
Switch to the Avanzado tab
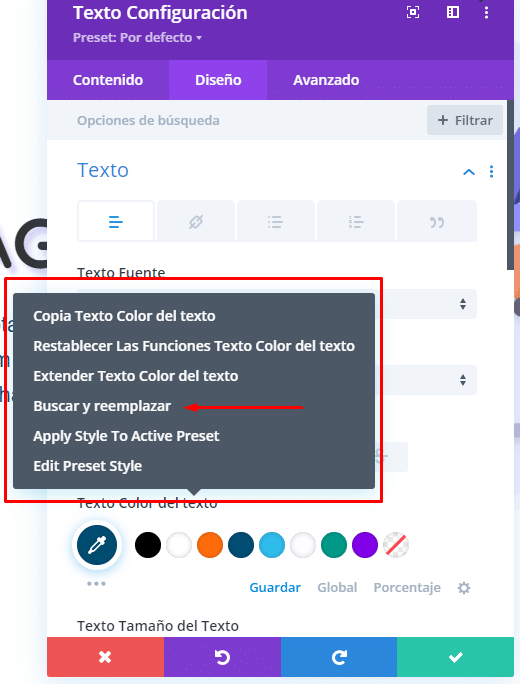pos(326,80)
